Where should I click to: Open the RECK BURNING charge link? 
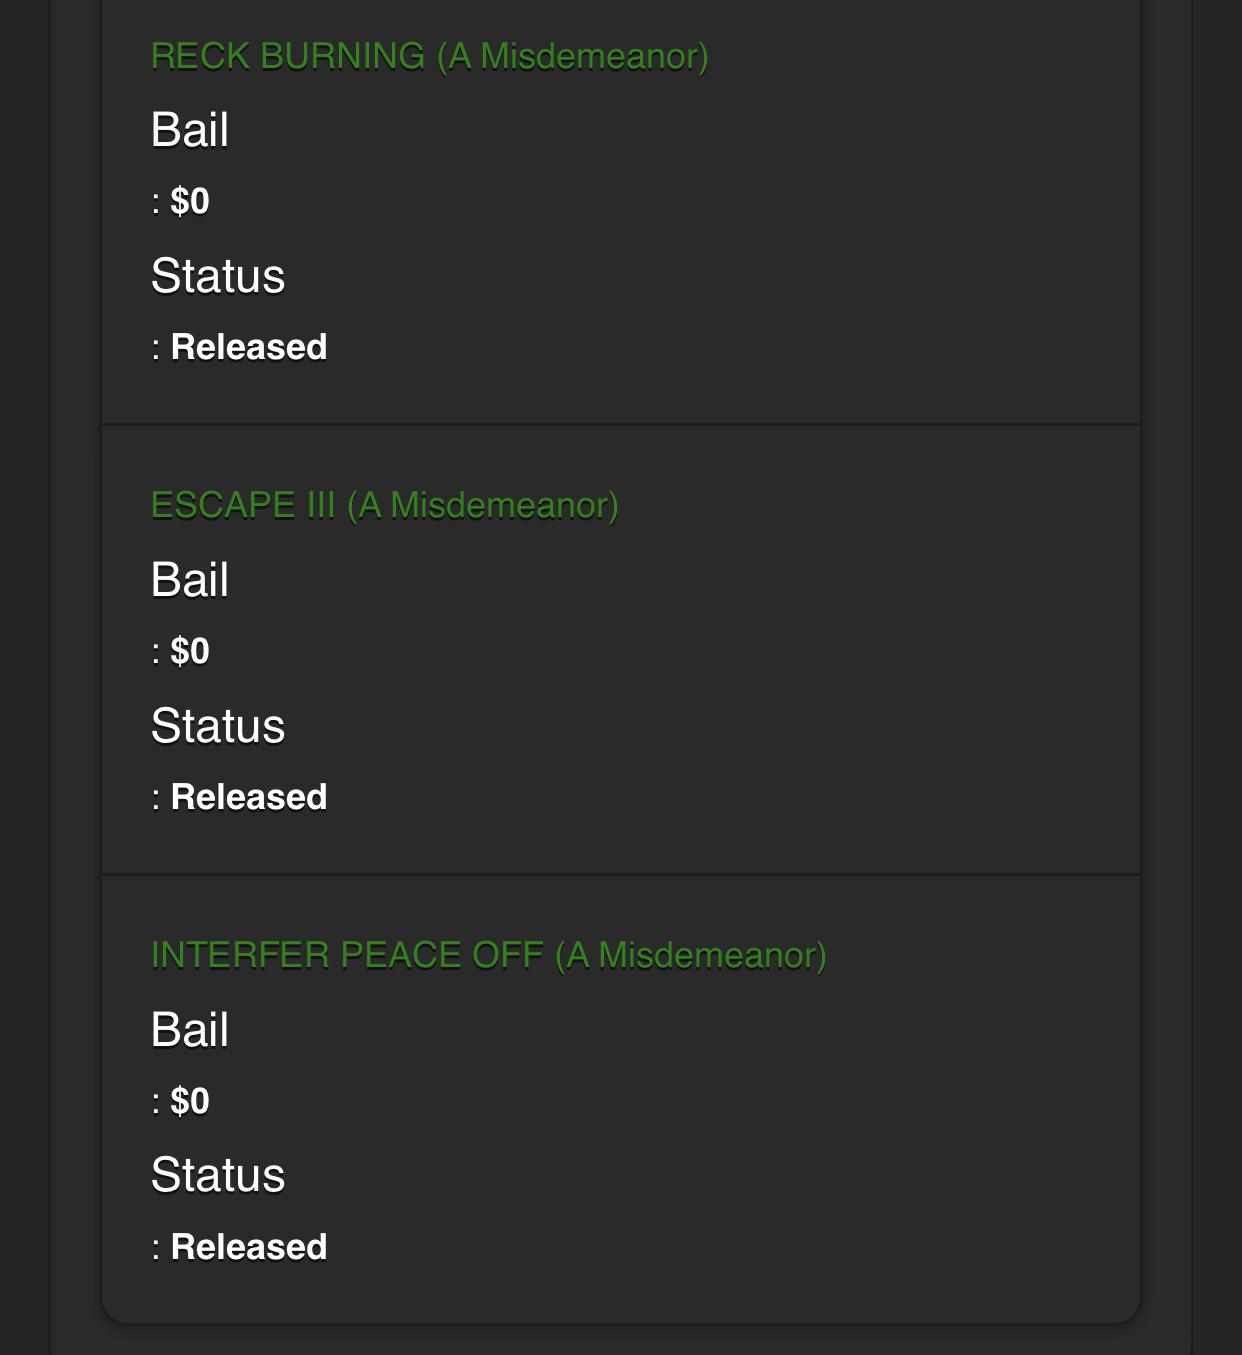coord(429,56)
